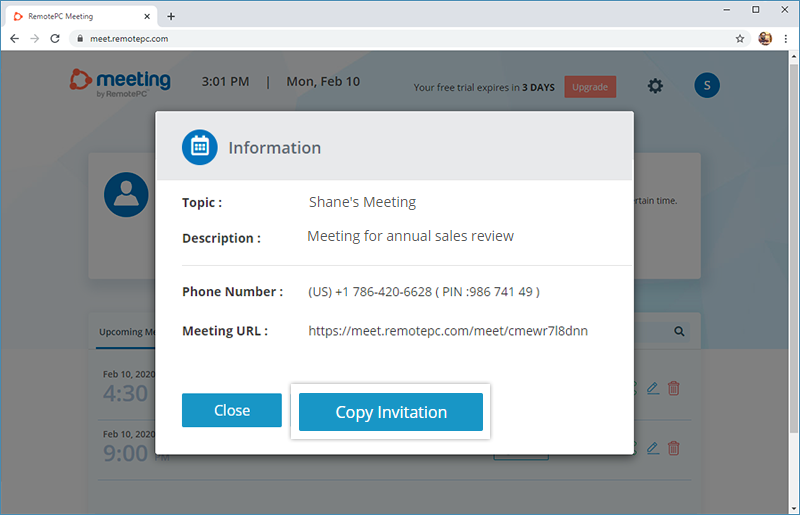Click the Upgrade button
This screenshot has width=800, height=515.
click(x=590, y=87)
